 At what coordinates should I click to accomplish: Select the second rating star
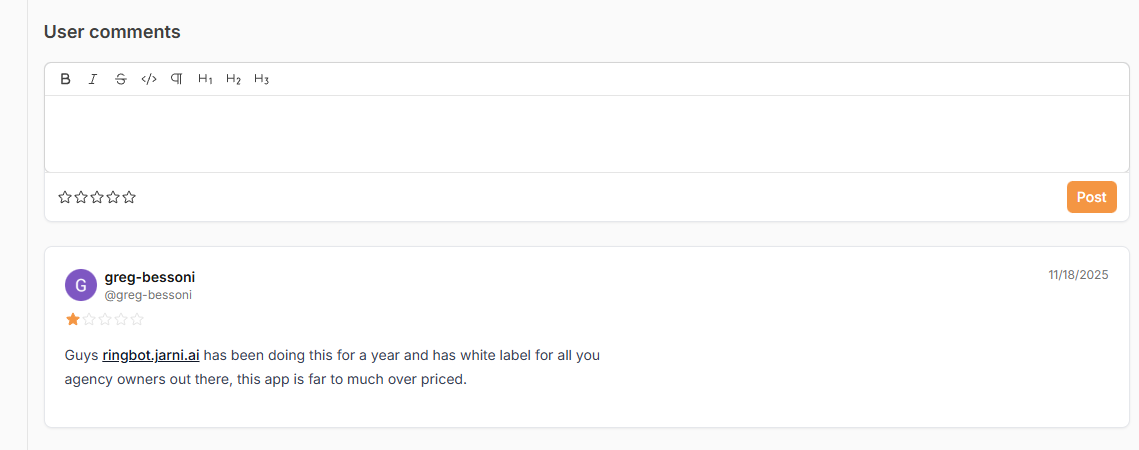point(81,197)
